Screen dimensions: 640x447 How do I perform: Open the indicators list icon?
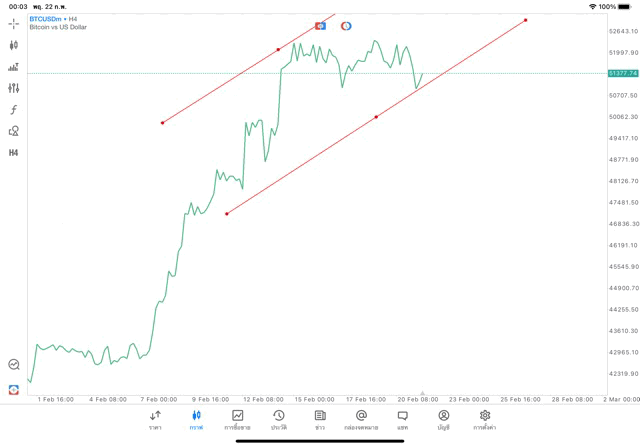point(14,67)
